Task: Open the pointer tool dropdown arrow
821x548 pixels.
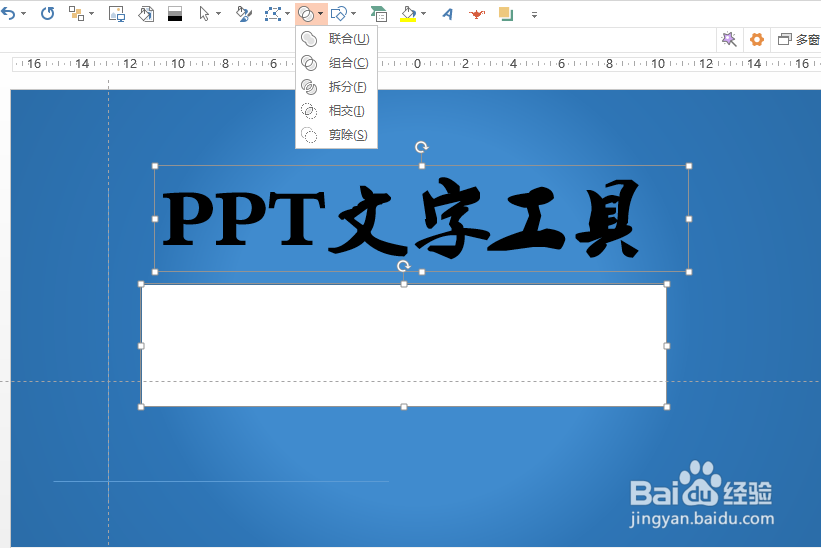Action: click(x=218, y=14)
